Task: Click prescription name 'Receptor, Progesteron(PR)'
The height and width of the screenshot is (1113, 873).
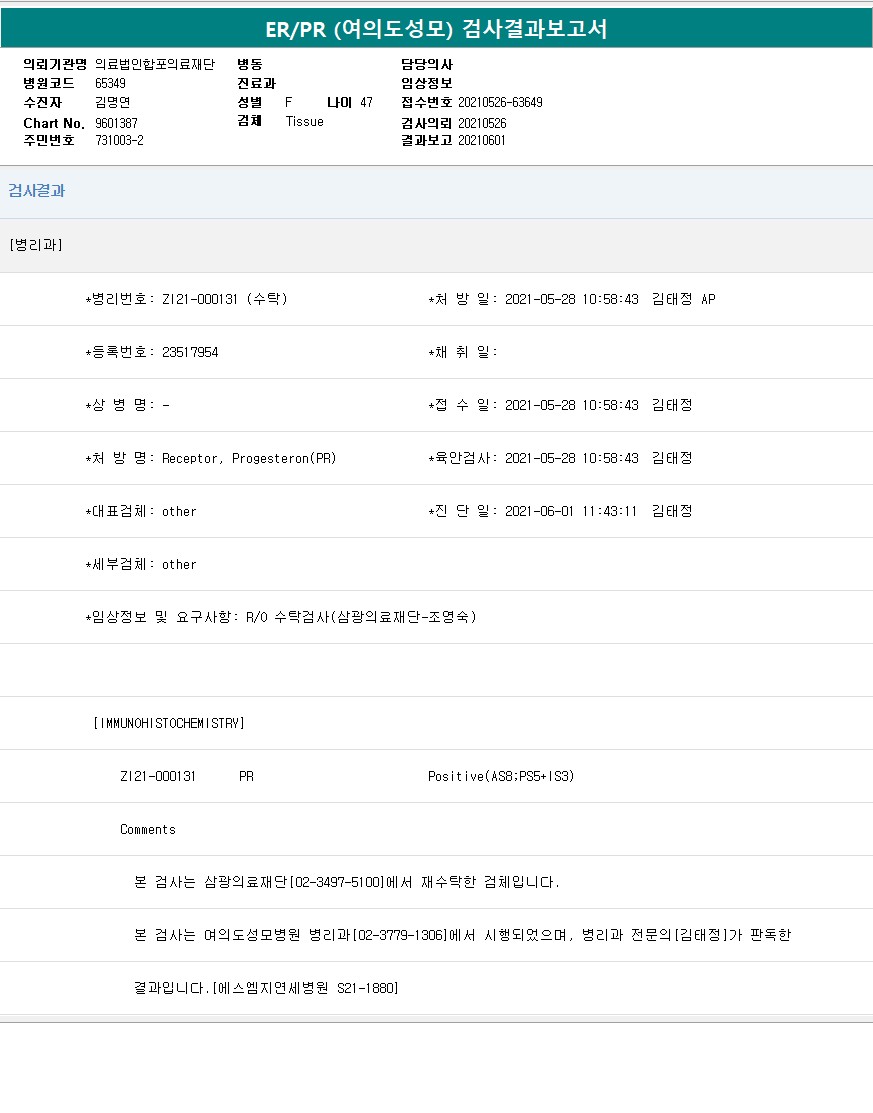Action: (x=249, y=459)
